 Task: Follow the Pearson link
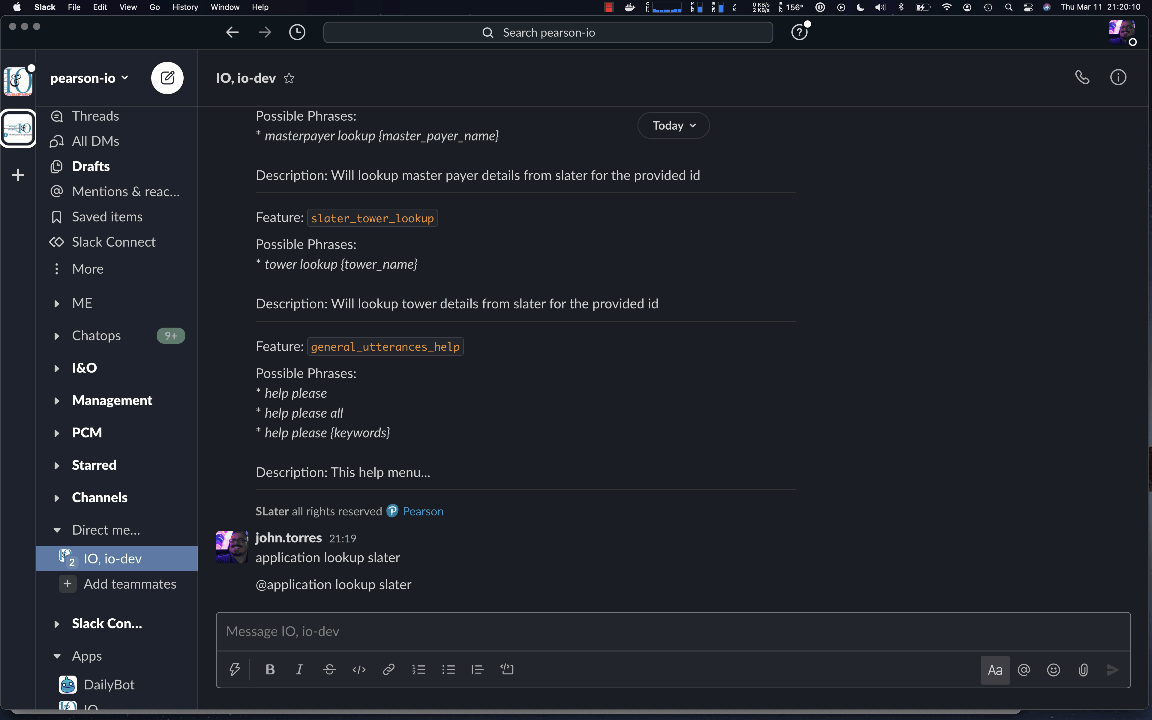[423, 511]
